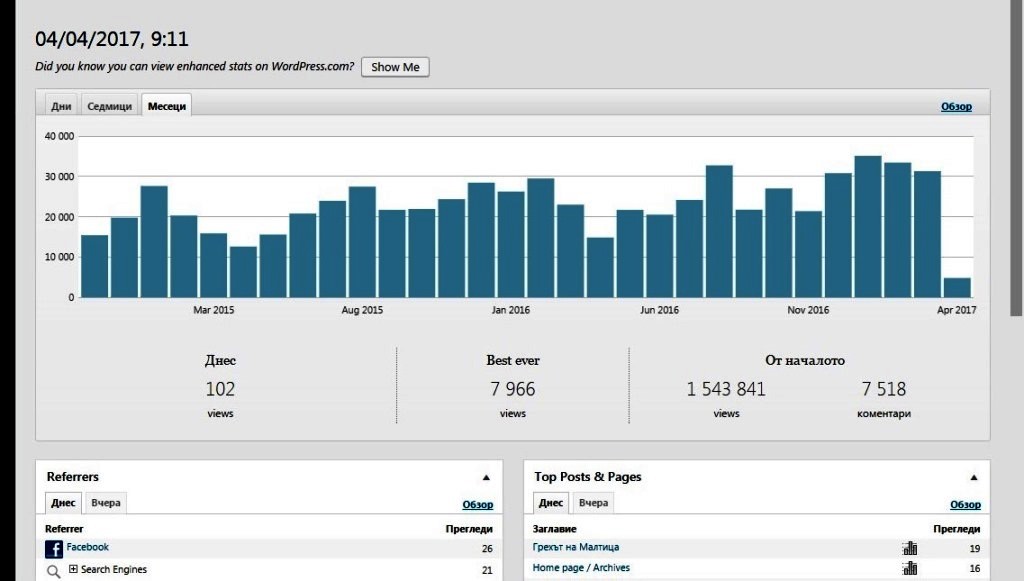Open the Обзор link above the chart
The width and height of the screenshot is (1024, 581).
956,106
